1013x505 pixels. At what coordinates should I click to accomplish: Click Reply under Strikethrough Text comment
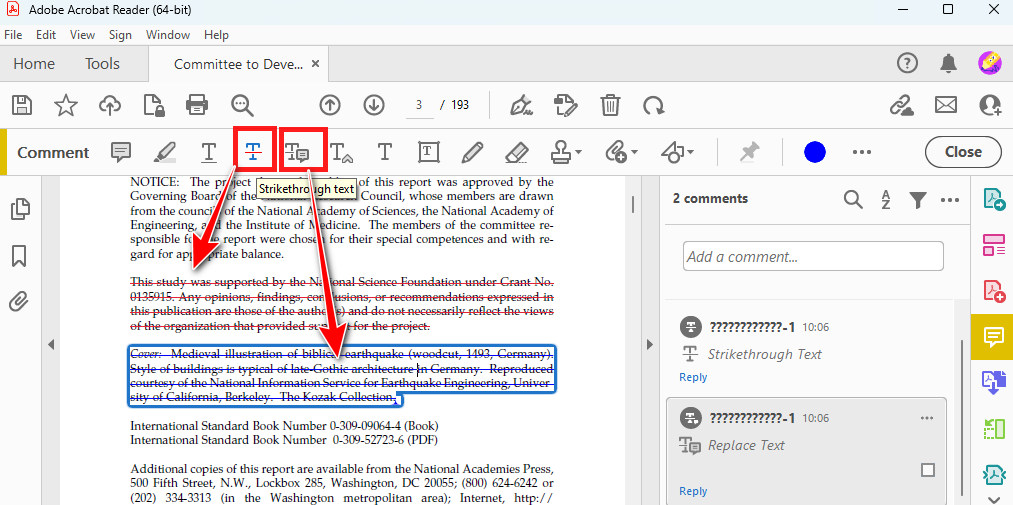693,377
